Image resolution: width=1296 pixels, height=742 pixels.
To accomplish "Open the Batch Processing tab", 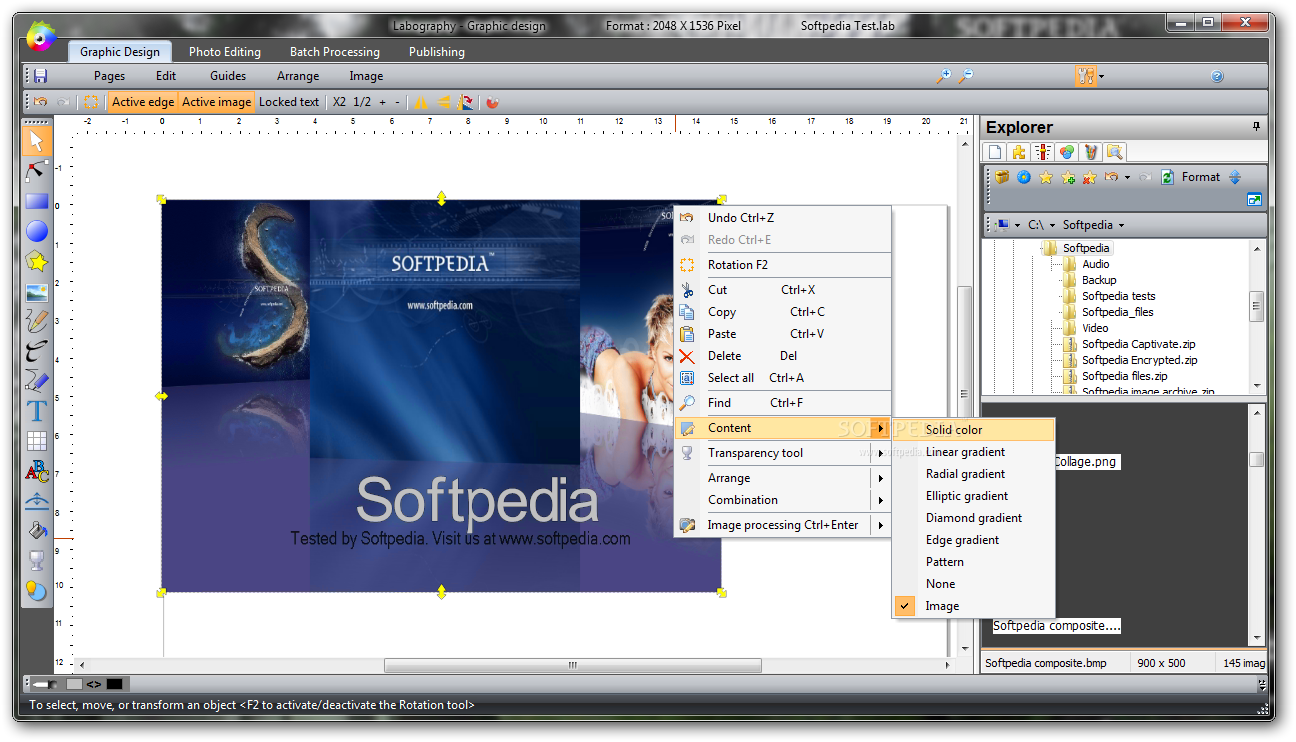I will tap(335, 52).
